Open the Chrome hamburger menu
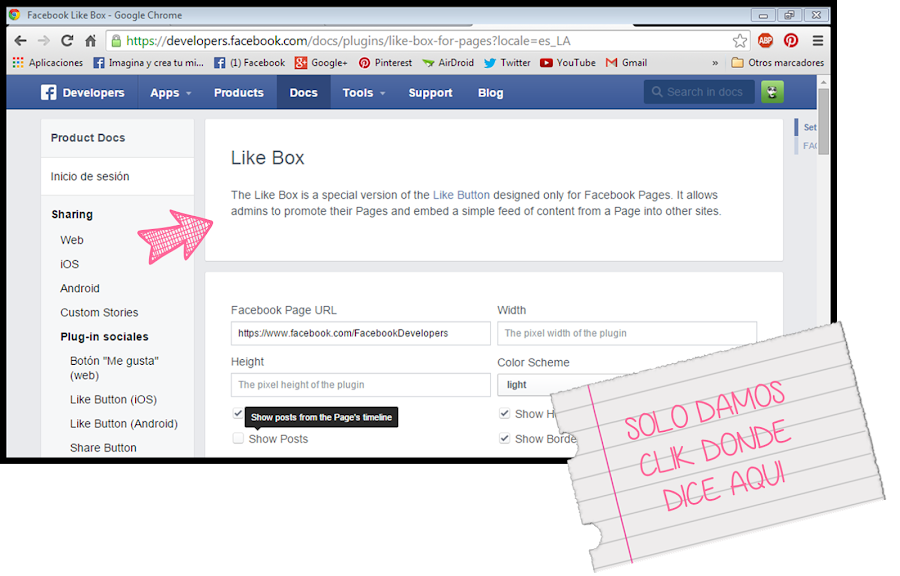 818,40
